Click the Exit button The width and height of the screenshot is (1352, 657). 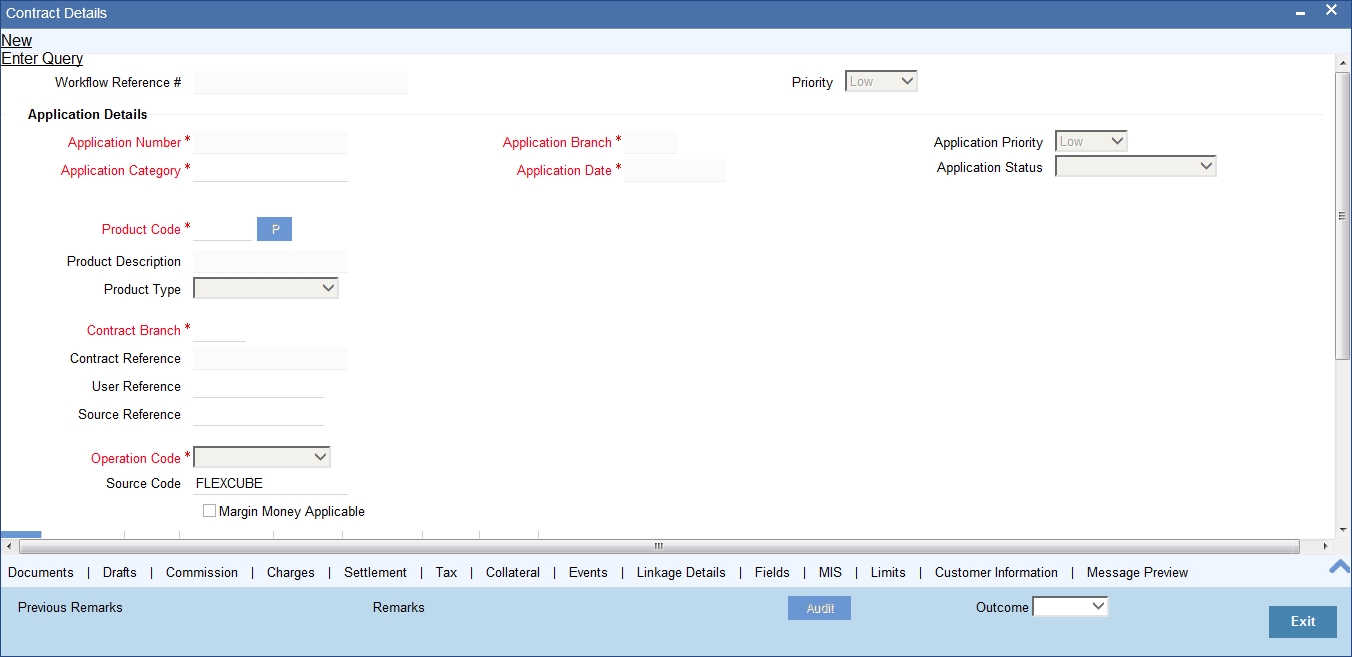[1303, 622]
